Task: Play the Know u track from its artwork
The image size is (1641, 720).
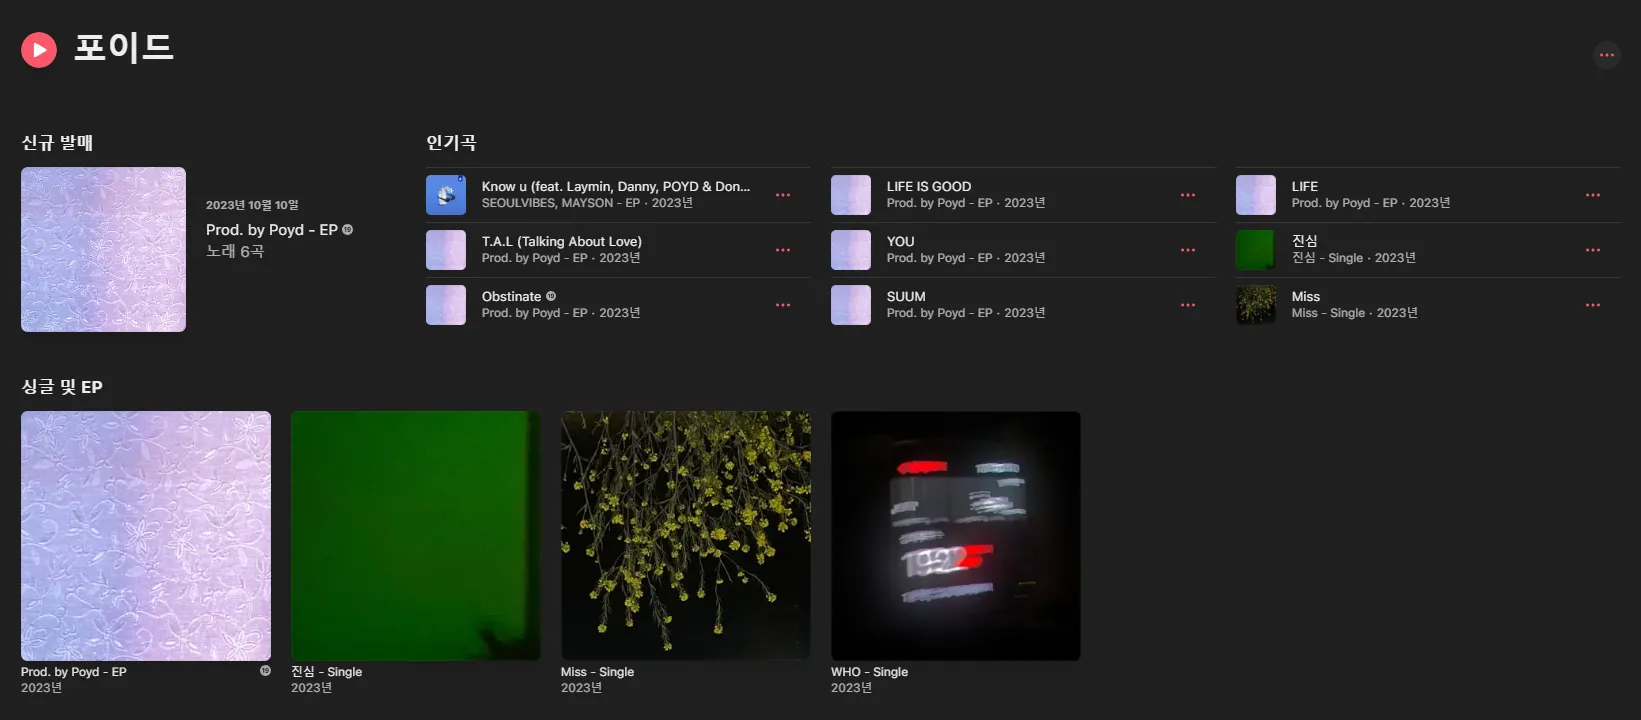Action: 446,195
